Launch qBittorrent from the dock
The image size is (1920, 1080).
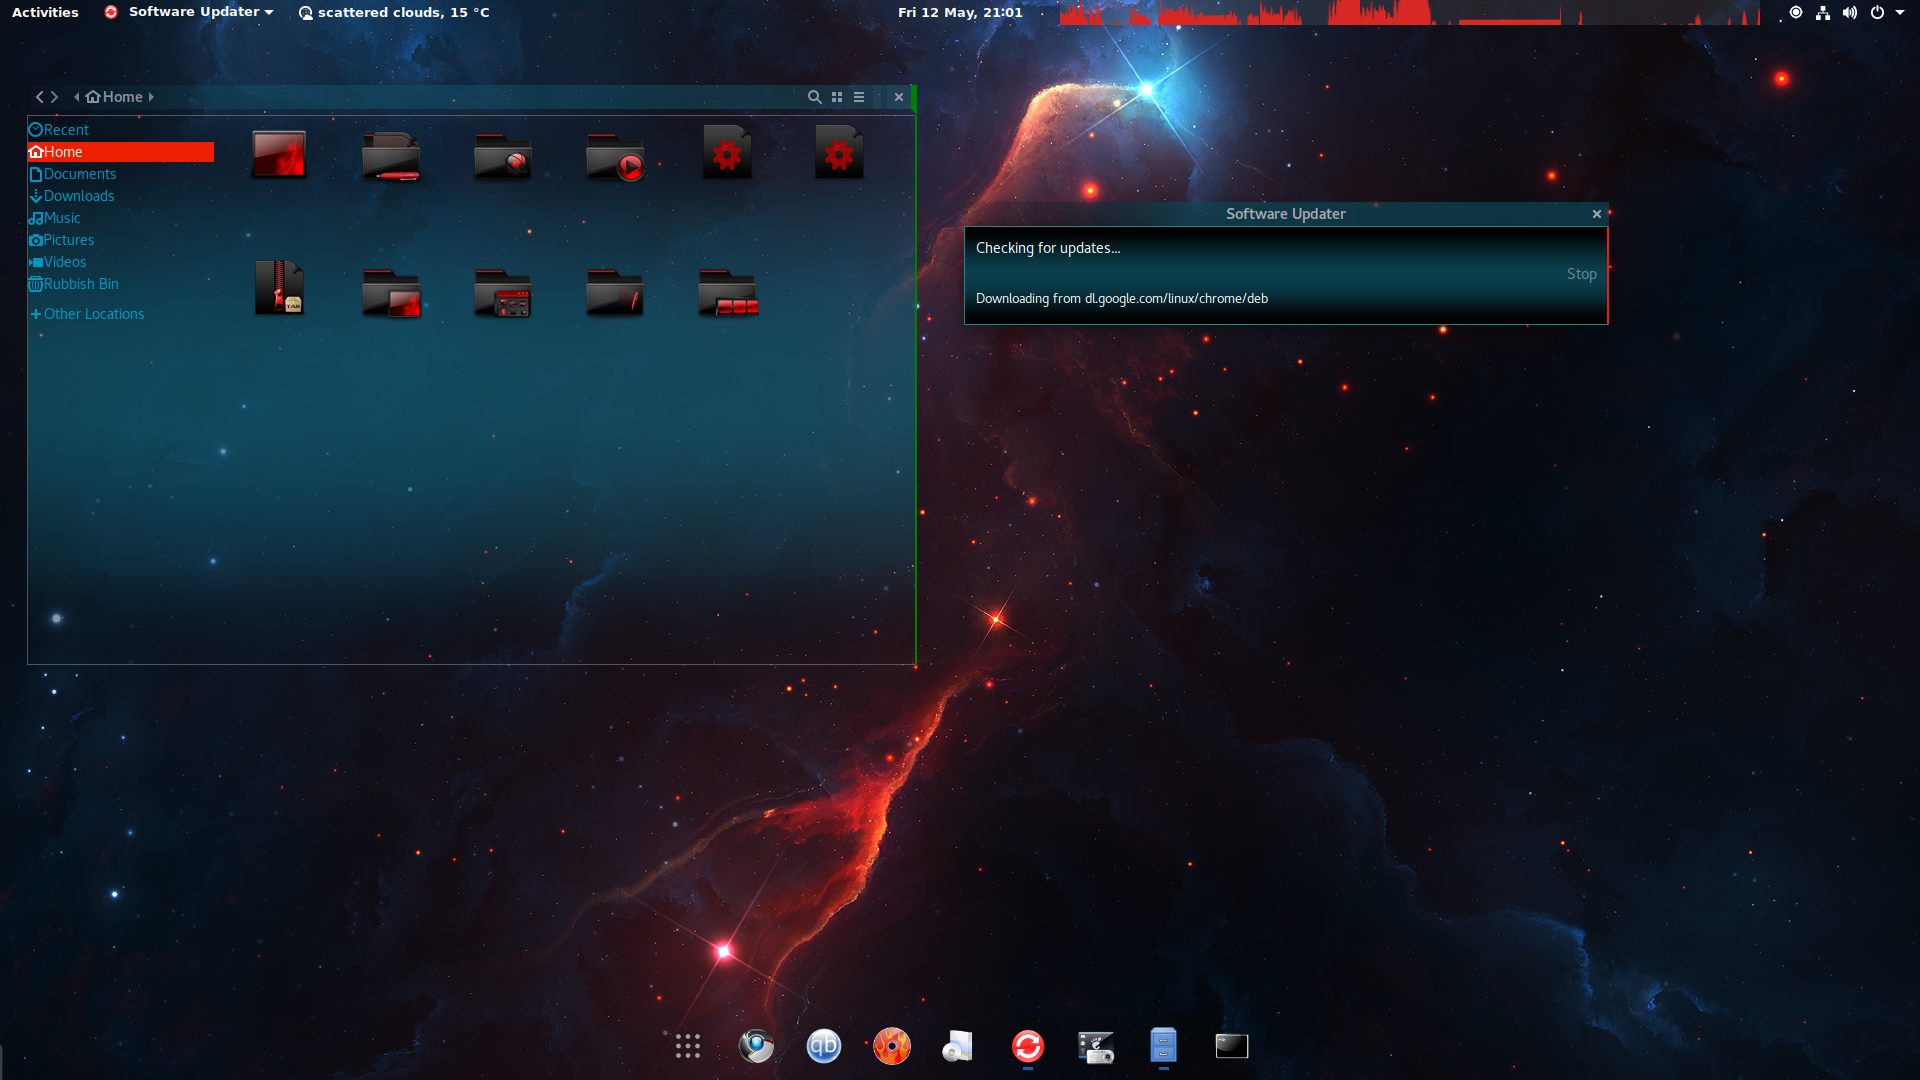coord(824,1046)
